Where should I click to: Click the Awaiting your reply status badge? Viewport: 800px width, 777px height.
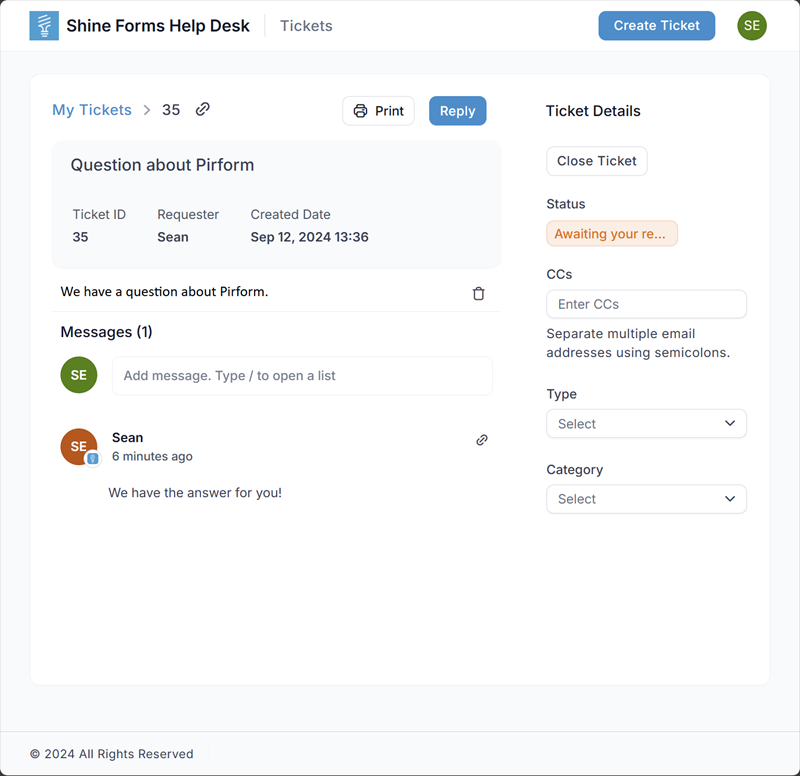click(611, 234)
